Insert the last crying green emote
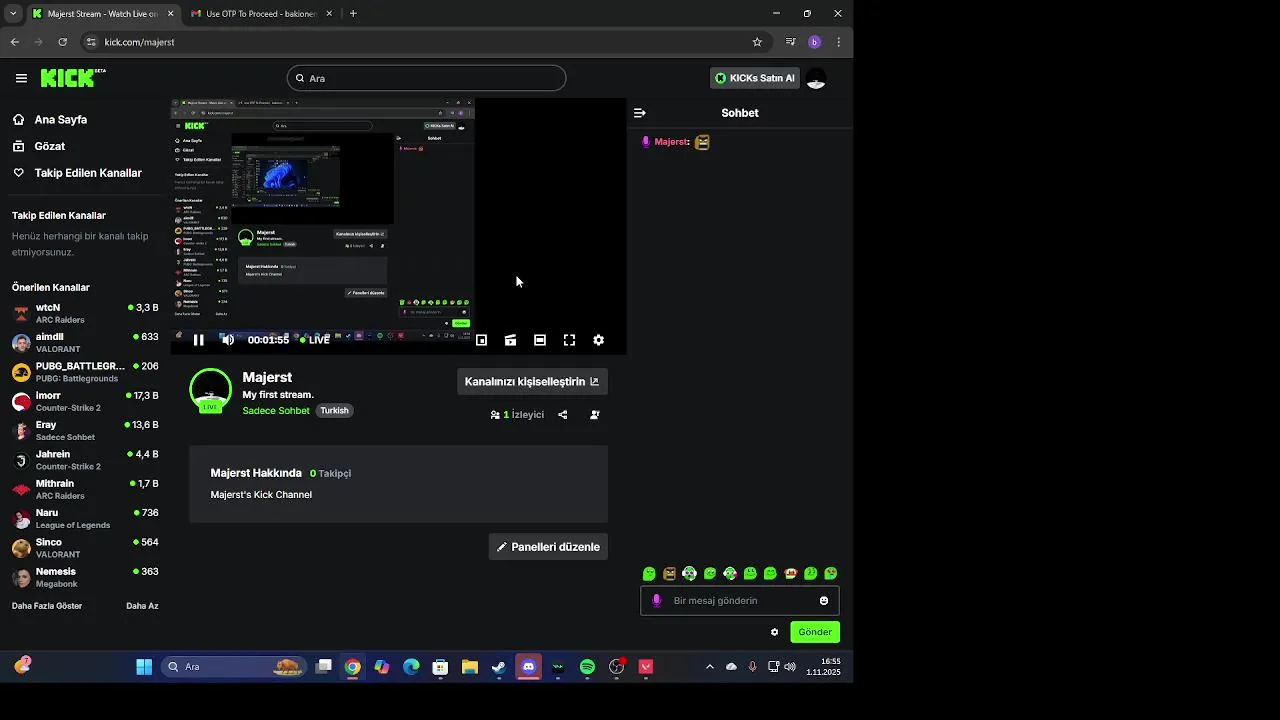This screenshot has width=1280, height=720. (x=830, y=574)
